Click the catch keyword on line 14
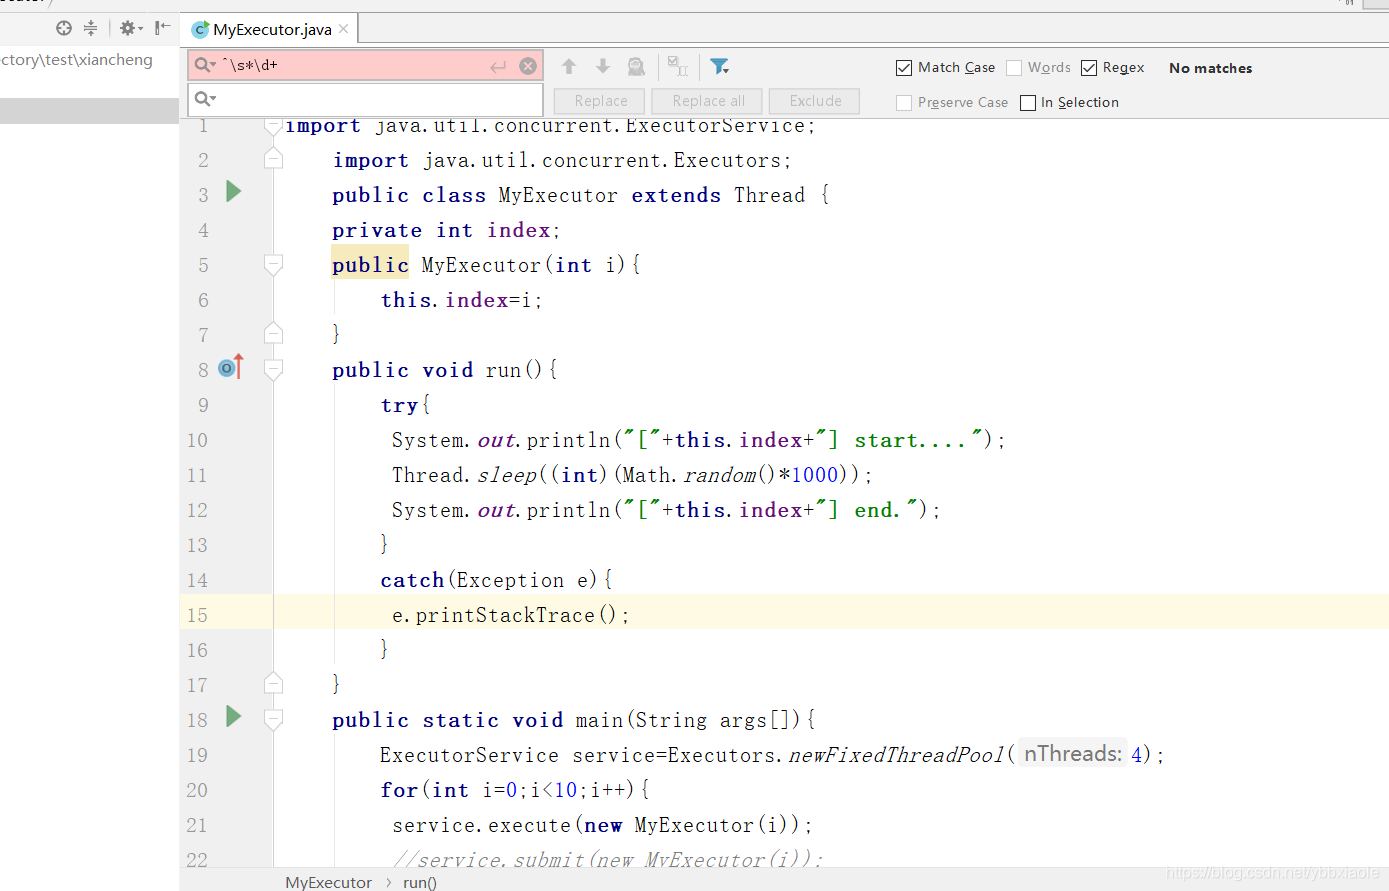1389x891 pixels. click(412, 580)
